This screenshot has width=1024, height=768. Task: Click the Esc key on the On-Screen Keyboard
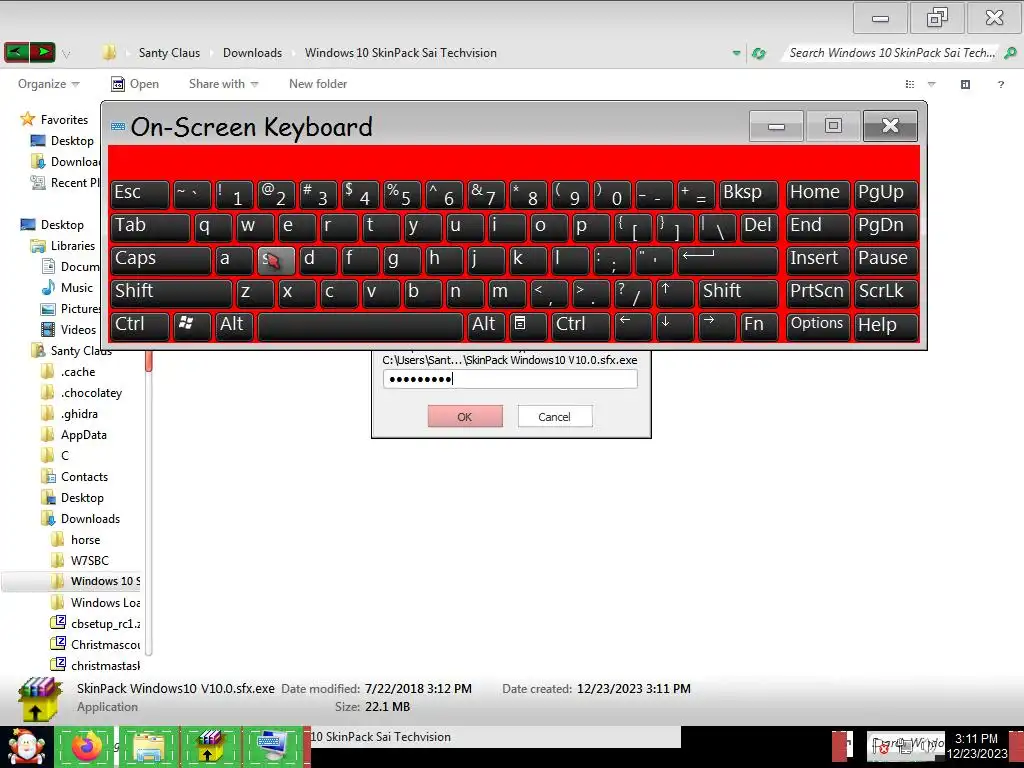tap(140, 194)
